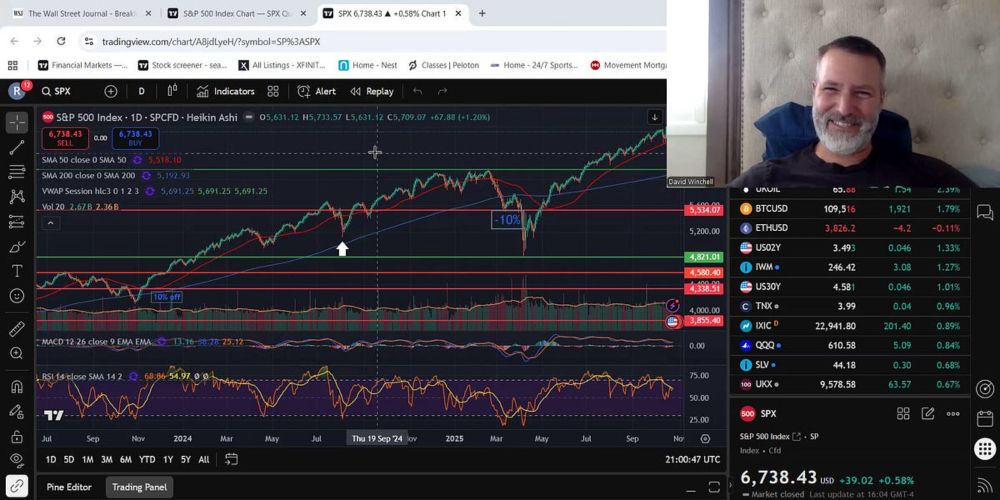Viewport: 1000px width, 500px height.
Task: Select the trend line drawing tool
Action: (x=17, y=147)
